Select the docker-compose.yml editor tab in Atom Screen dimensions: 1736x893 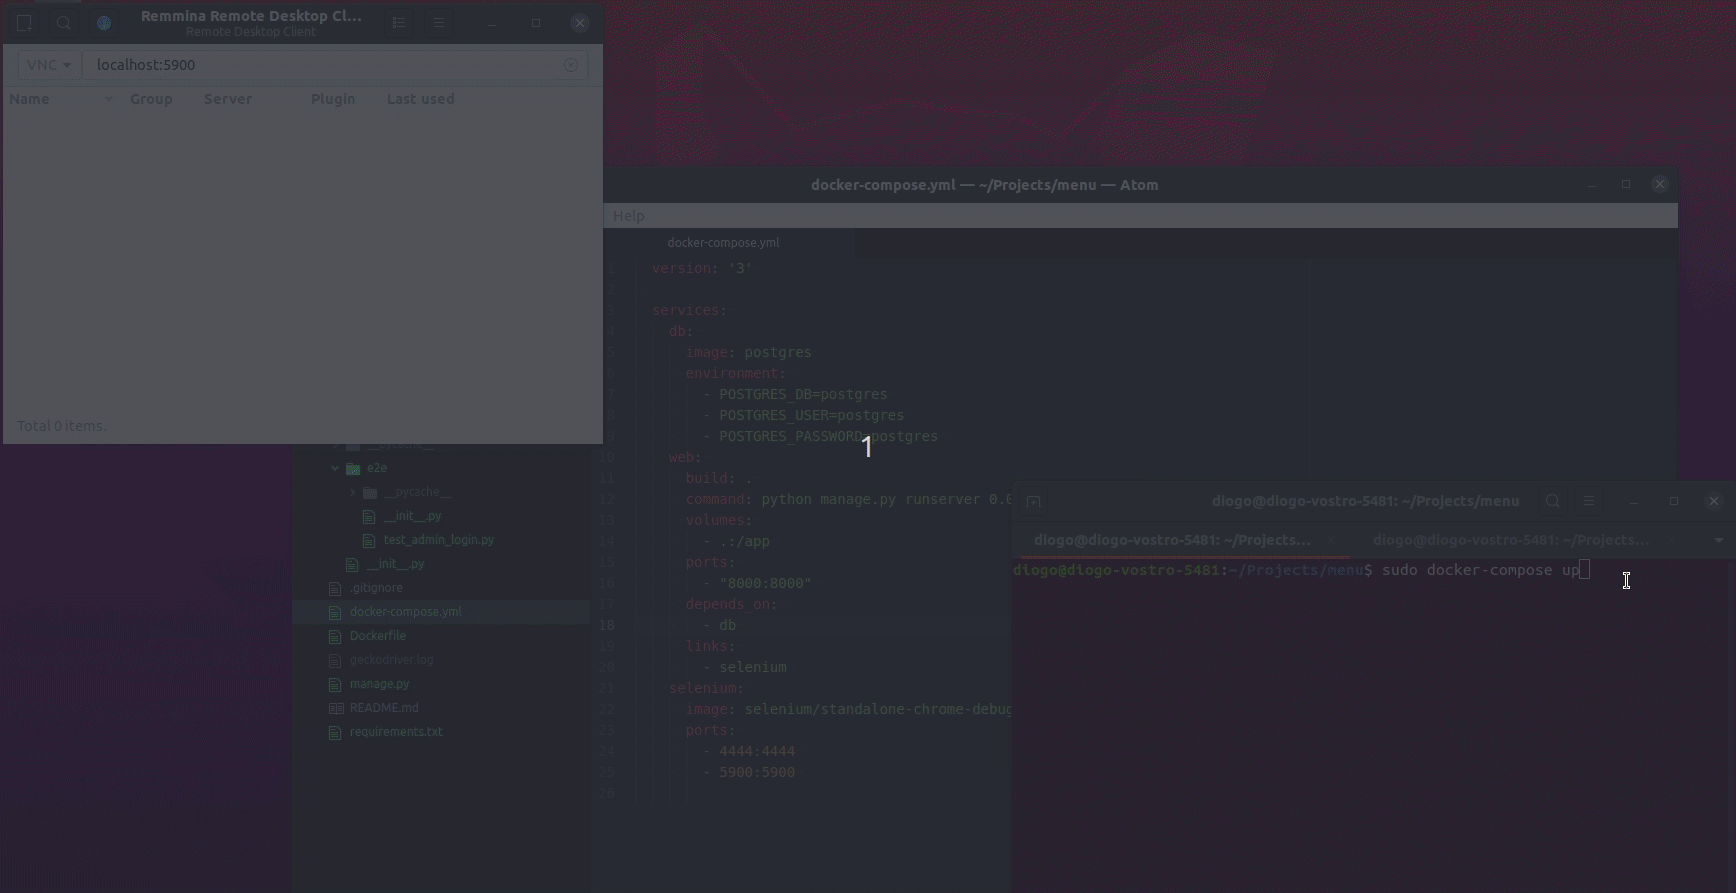tap(723, 242)
